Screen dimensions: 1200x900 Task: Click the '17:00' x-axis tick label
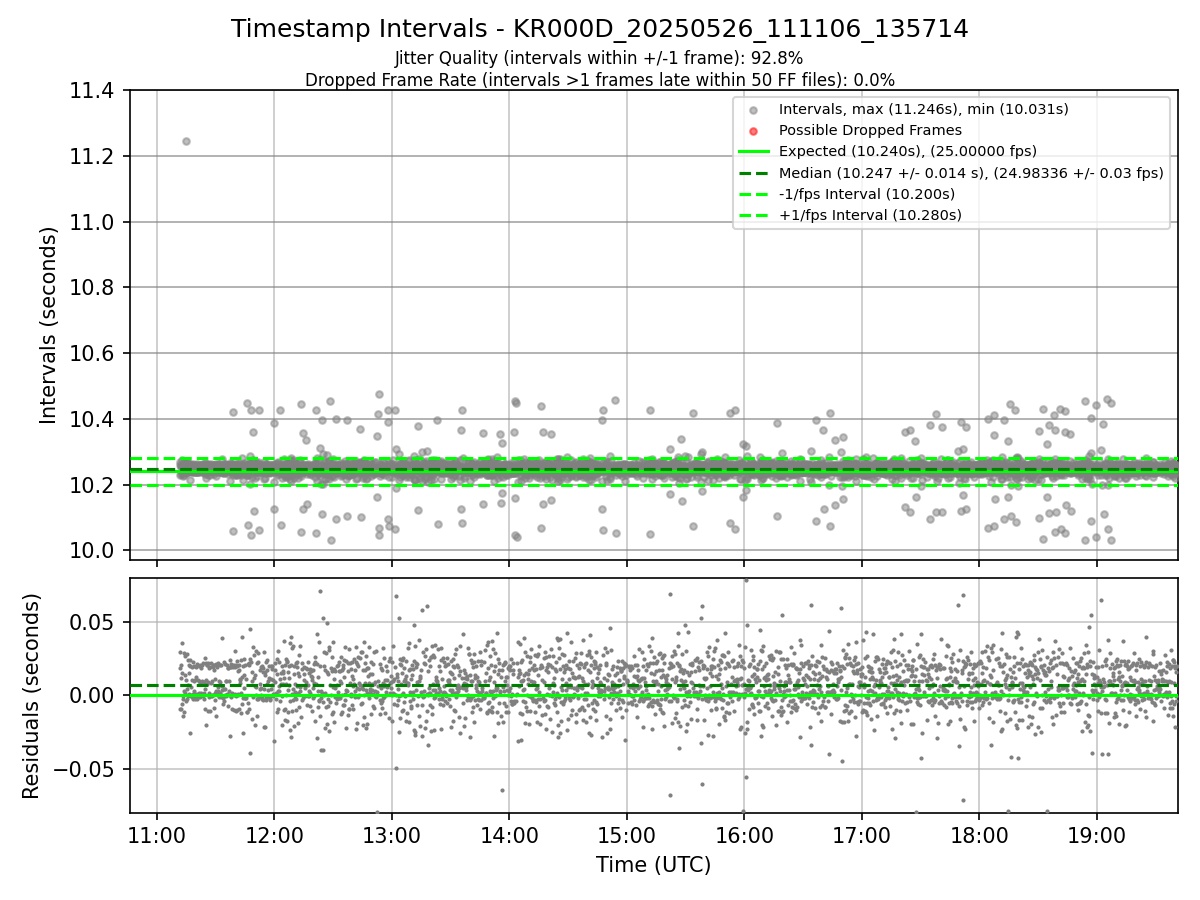[862, 836]
